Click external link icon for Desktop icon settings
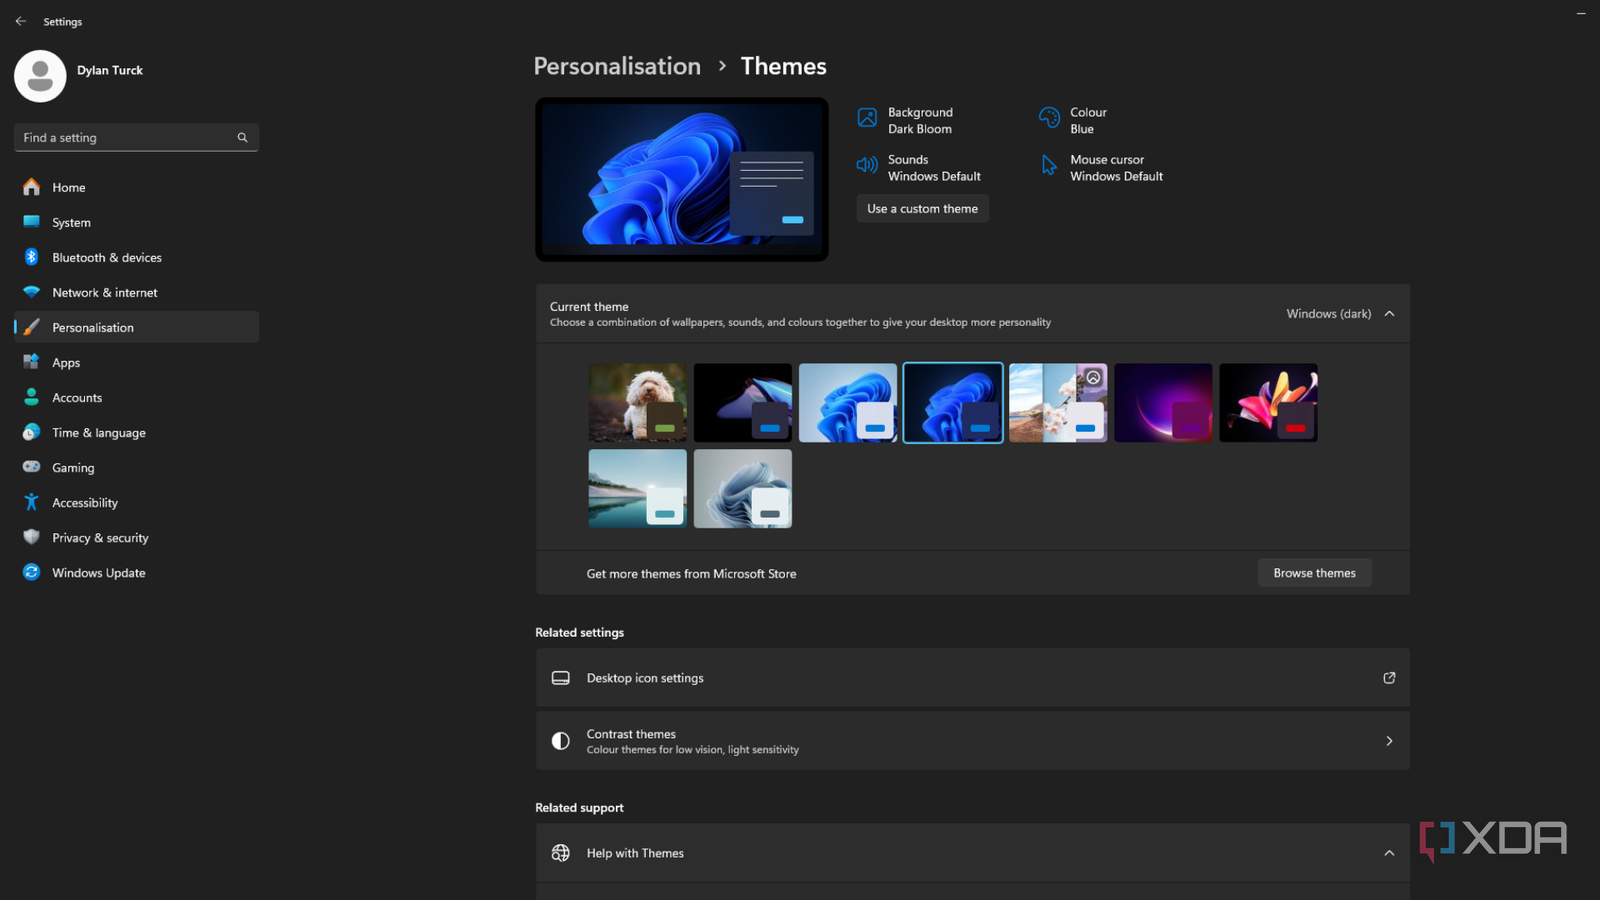The image size is (1600, 900). 1389,678
